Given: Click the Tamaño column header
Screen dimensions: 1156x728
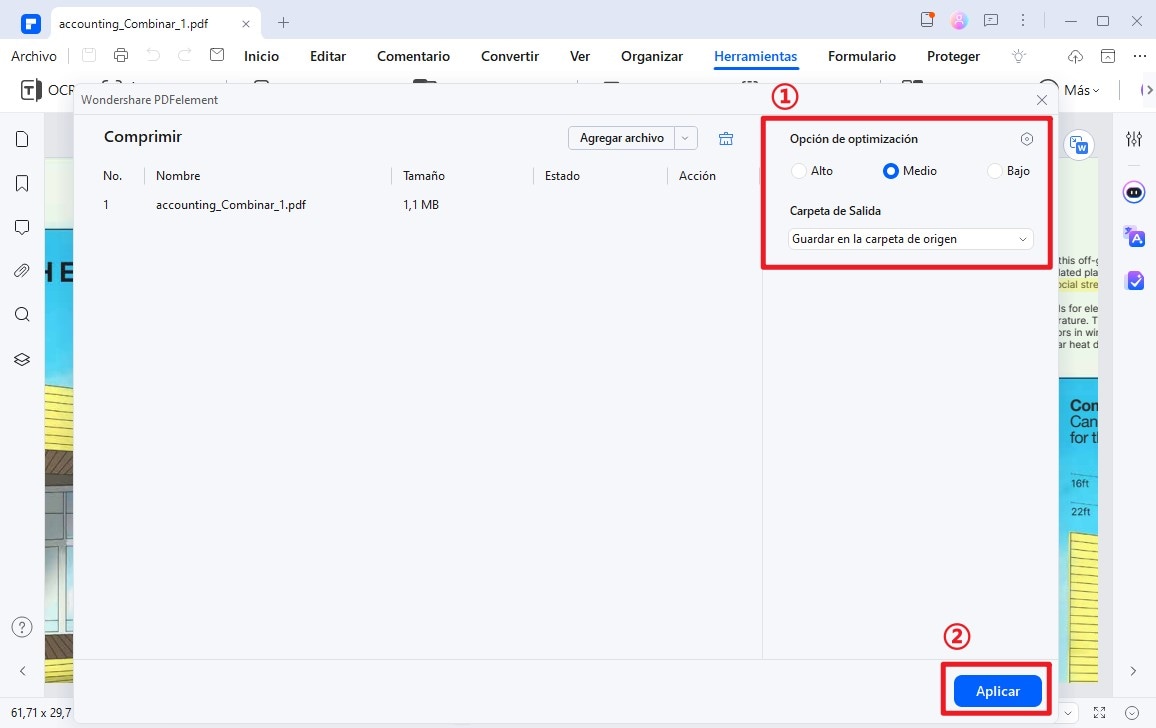Looking at the screenshot, I should coord(424,176).
